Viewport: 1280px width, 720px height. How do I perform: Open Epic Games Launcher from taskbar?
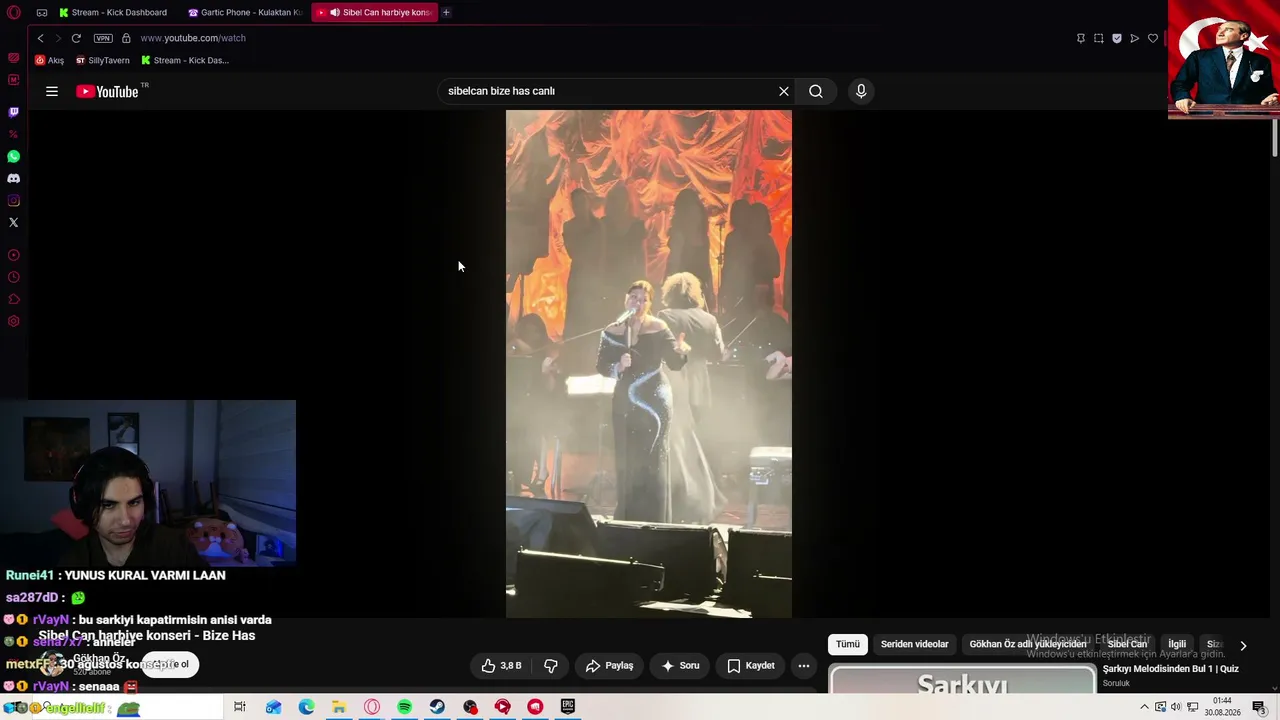(x=568, y=707)
